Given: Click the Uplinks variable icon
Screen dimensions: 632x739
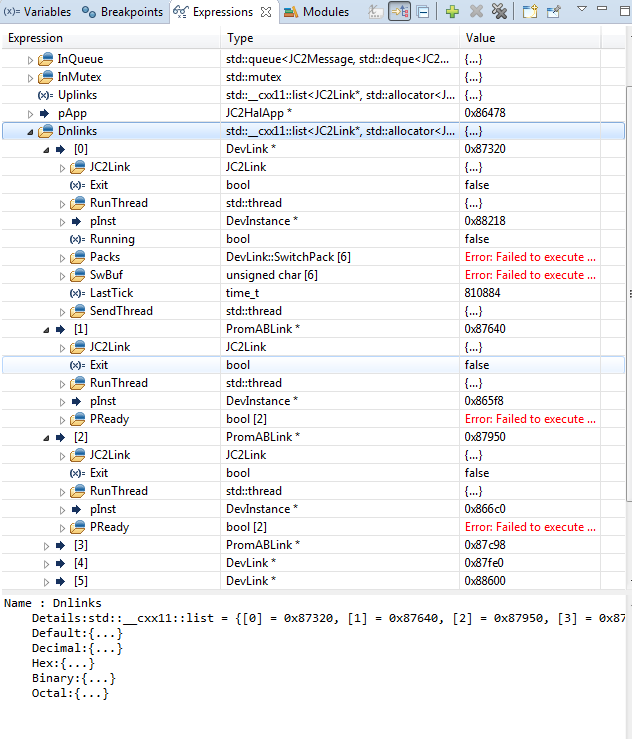Looking at the screenshot, I should [x=45, y=95].
